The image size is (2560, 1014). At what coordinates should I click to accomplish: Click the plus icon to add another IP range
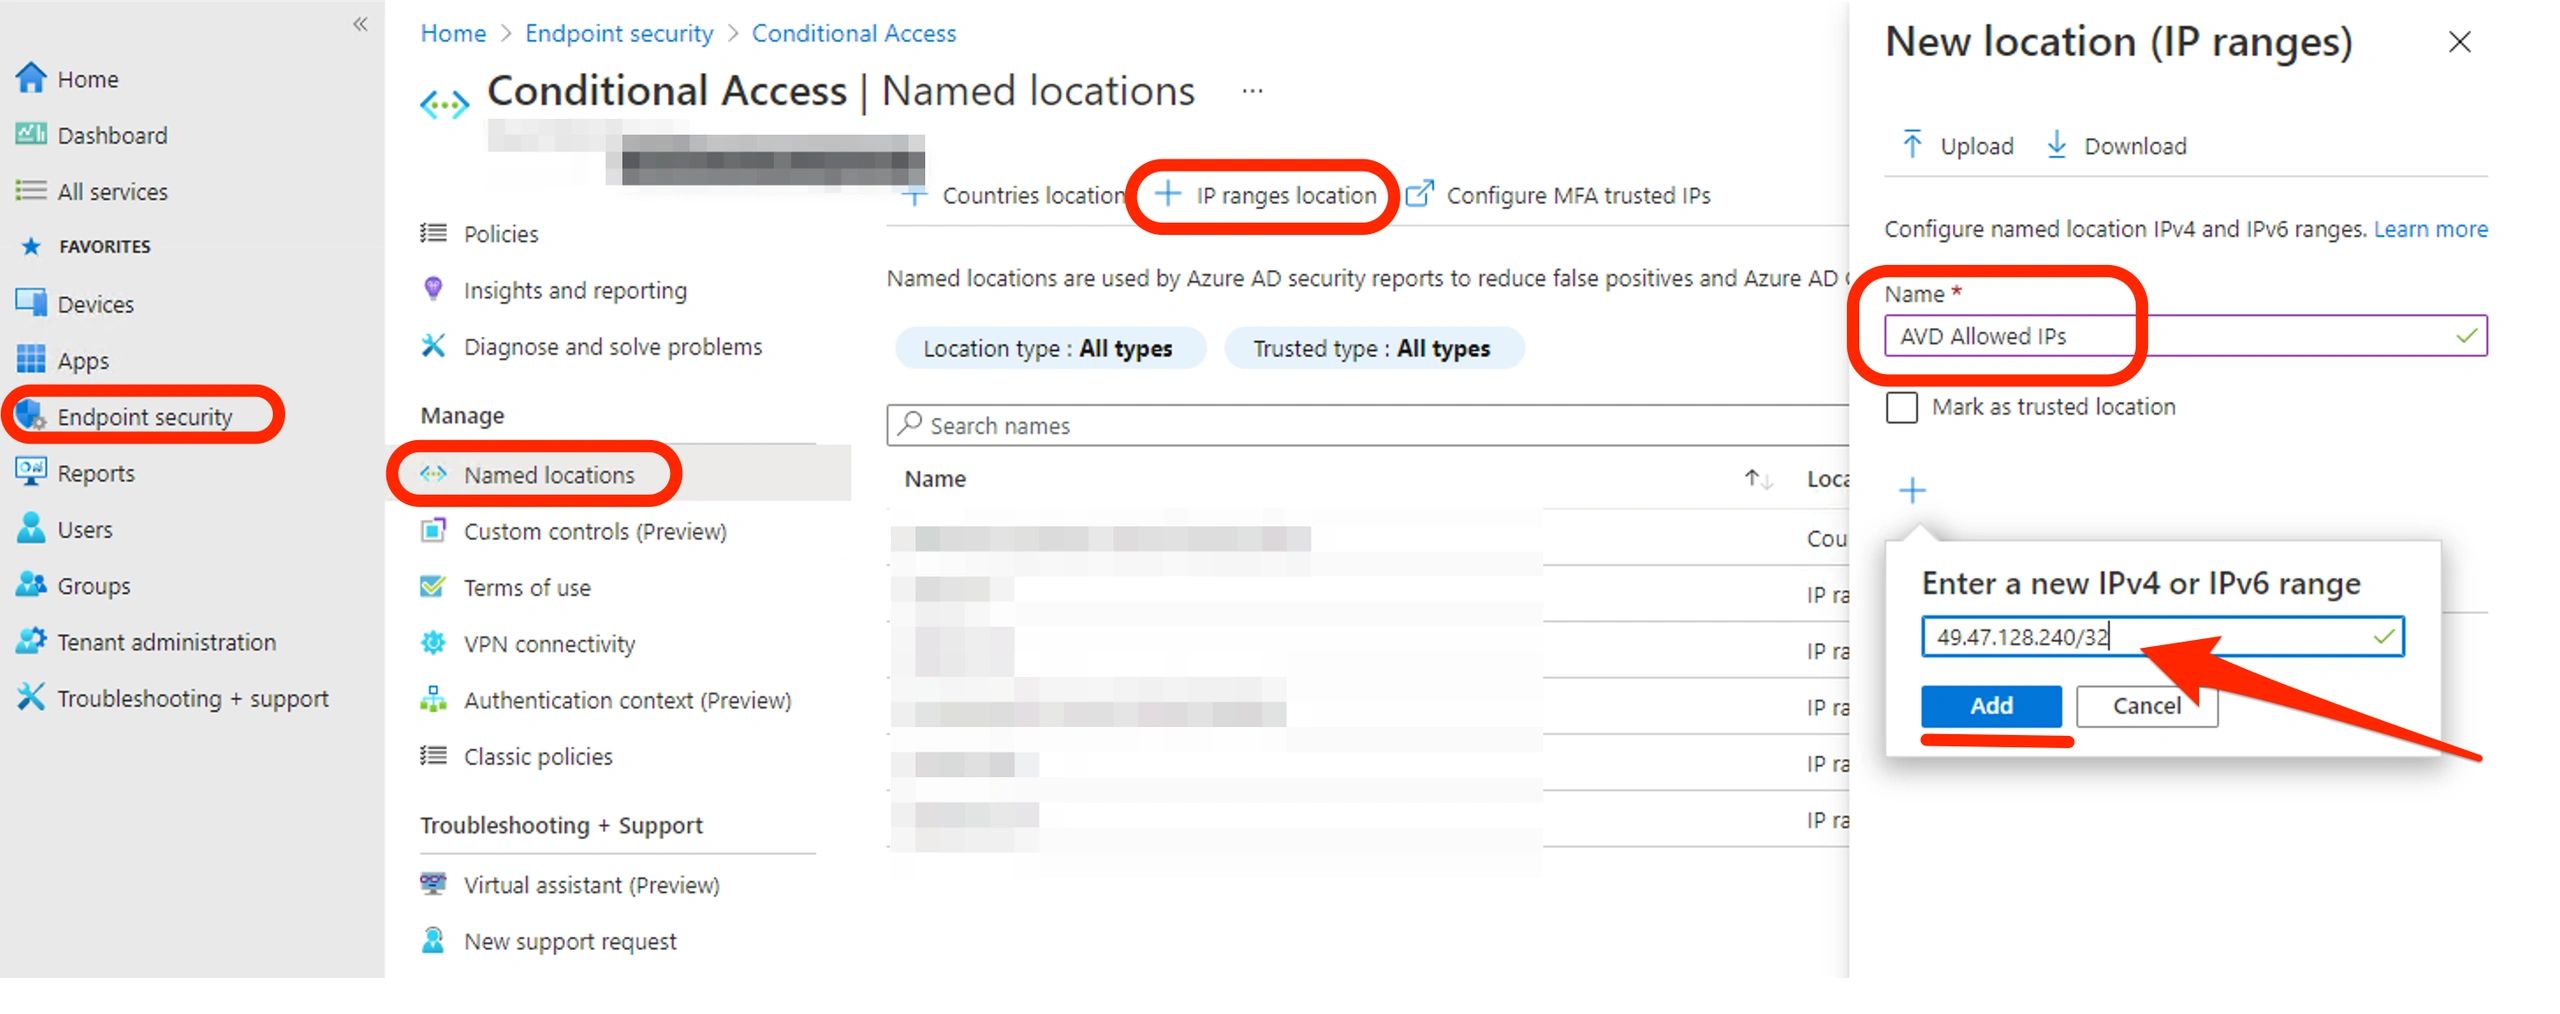tap(1911, 489)
